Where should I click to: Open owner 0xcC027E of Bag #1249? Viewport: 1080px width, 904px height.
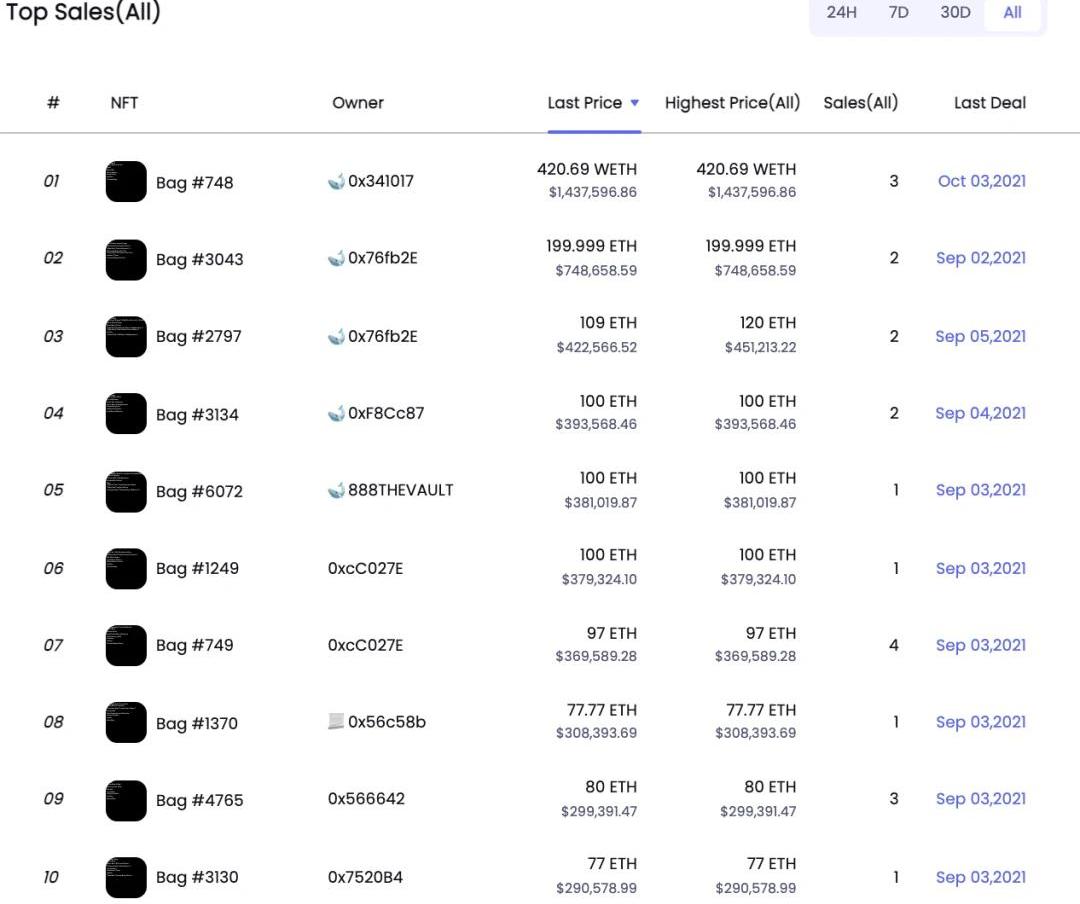point(365,568)
